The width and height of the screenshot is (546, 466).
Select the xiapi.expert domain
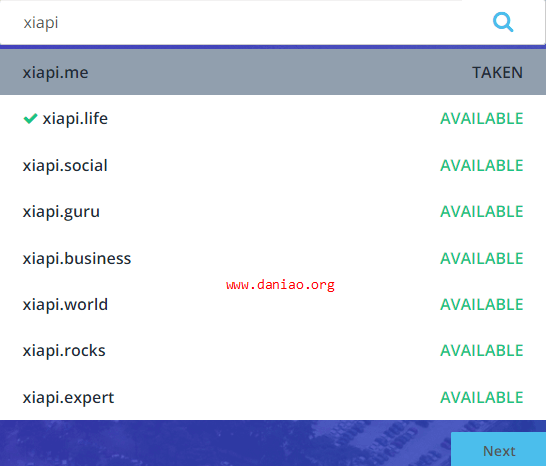(x=273, y=397)
